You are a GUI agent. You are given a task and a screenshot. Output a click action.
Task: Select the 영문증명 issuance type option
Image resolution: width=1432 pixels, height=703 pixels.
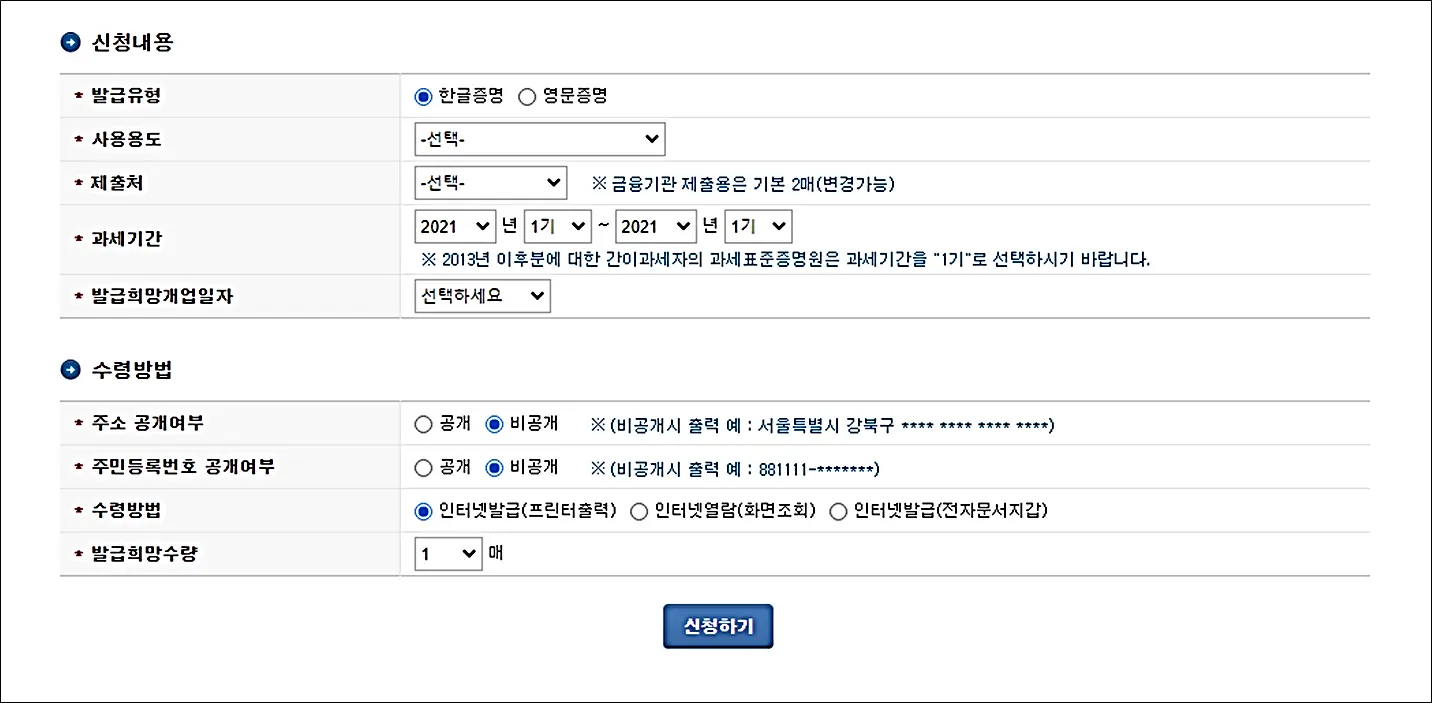coord(527,96)
